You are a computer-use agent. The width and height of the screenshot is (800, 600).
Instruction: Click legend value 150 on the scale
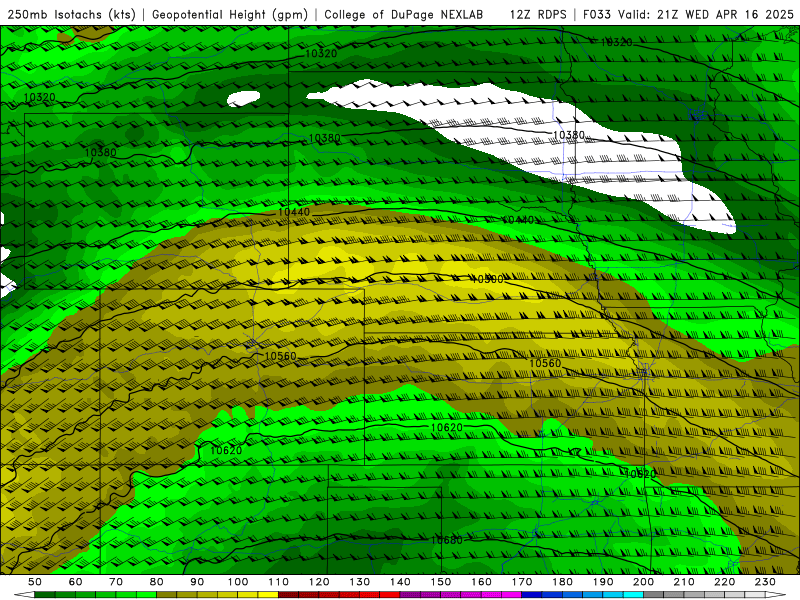pyautogui.click(x=441, y=582)
